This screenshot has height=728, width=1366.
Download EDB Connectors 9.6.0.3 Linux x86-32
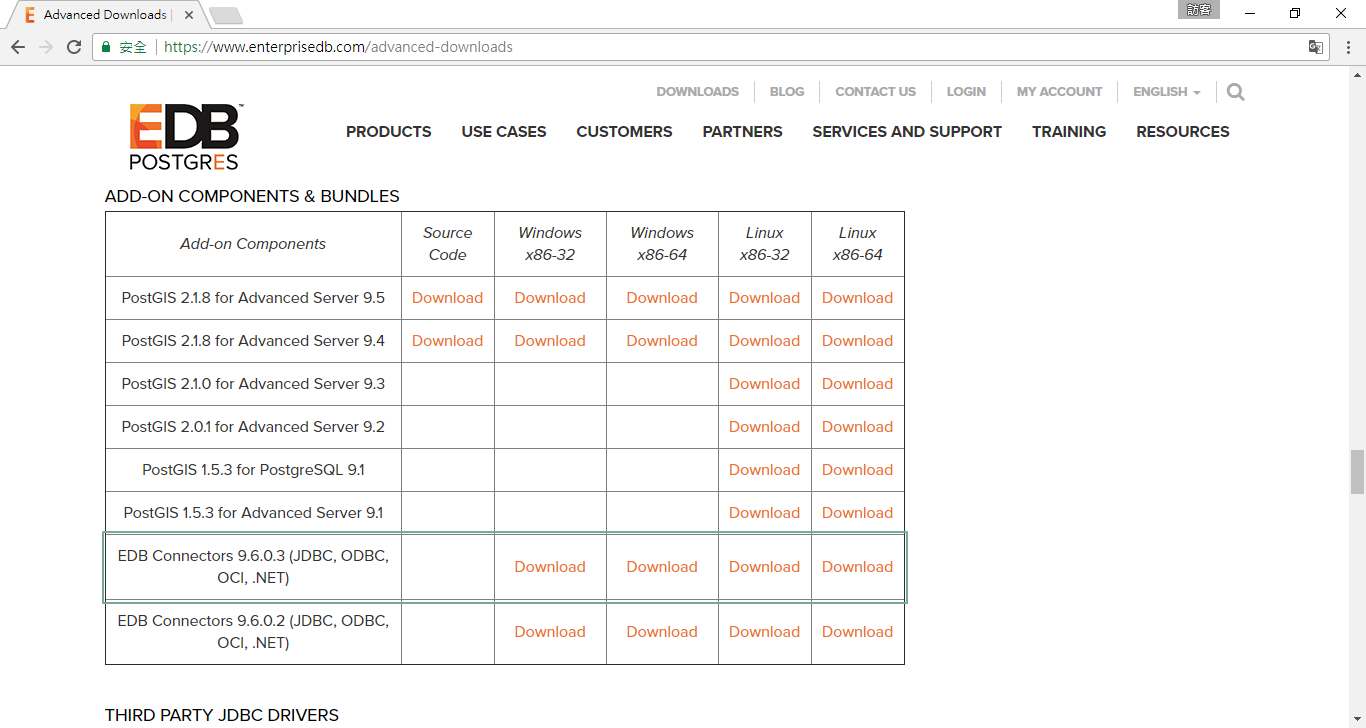click(x=764, y=567)
